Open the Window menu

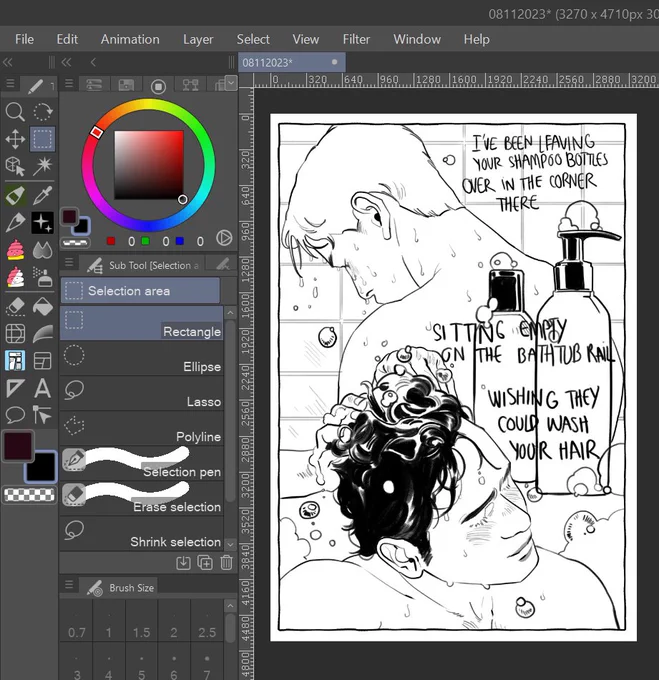click(x=417, y=39)
